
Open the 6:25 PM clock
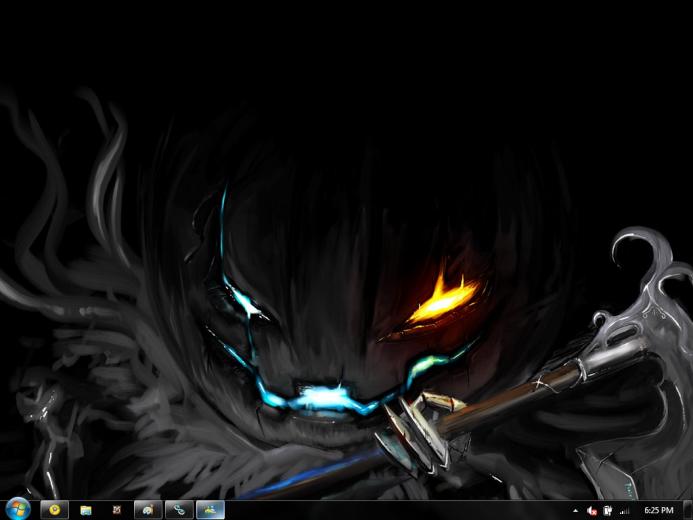pyautogui.click(x=659, y=510)
